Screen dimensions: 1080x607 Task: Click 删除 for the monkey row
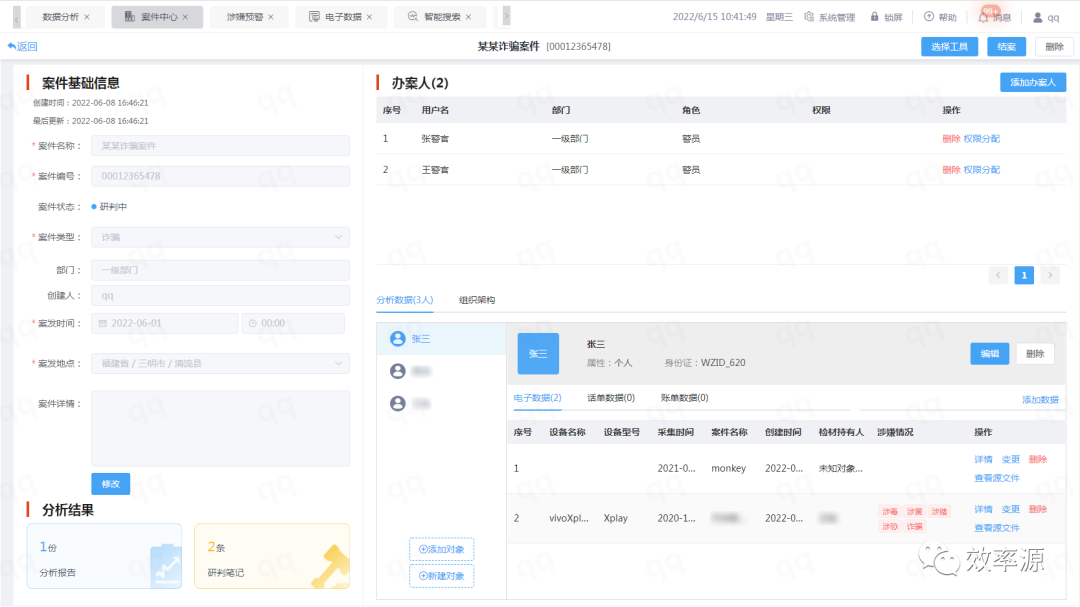click(x=1038, y=460)
